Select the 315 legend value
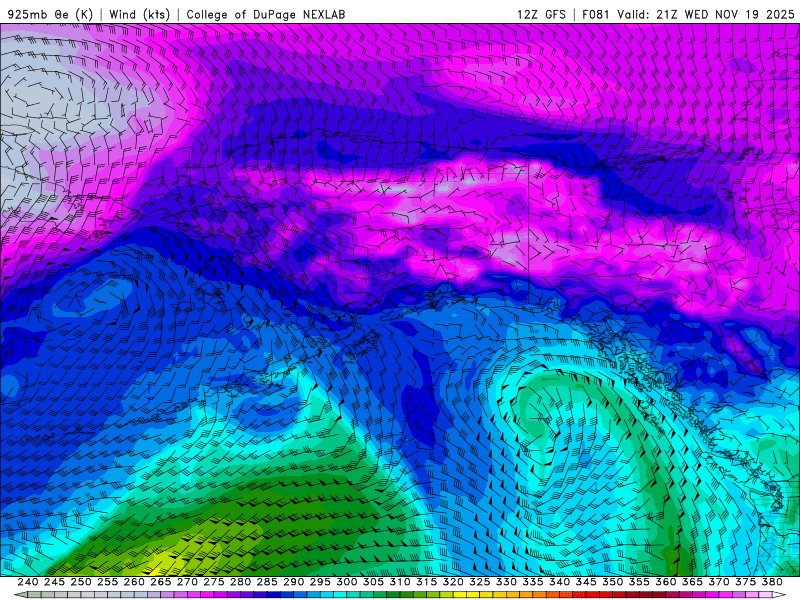 pyautogui.click(x=427, y=582)
